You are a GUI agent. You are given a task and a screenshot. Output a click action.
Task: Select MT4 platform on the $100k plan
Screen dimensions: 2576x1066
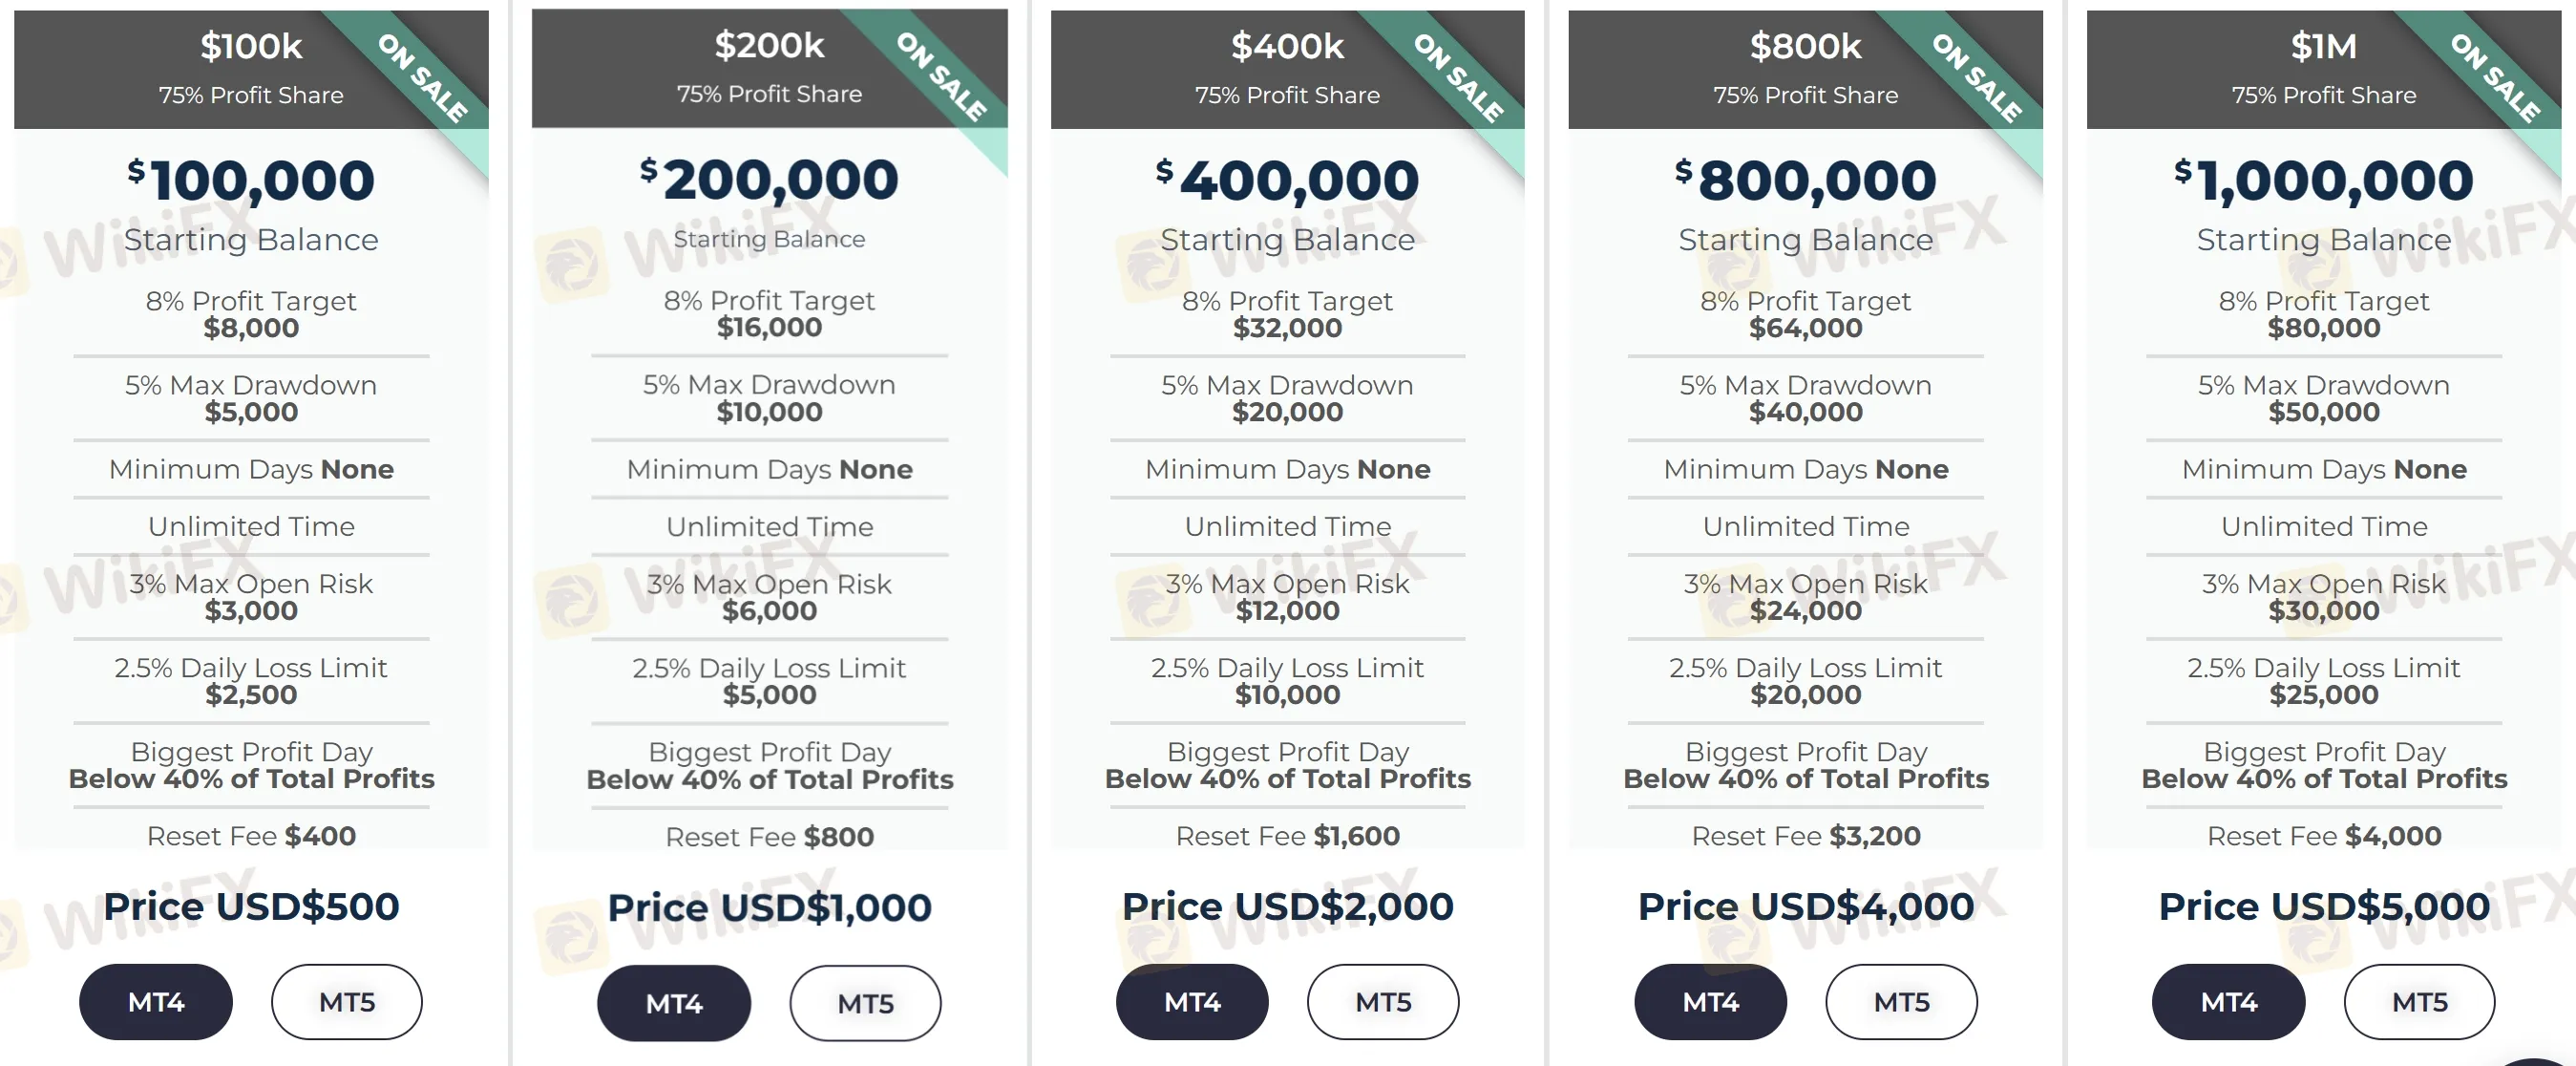pos(155,1001)
